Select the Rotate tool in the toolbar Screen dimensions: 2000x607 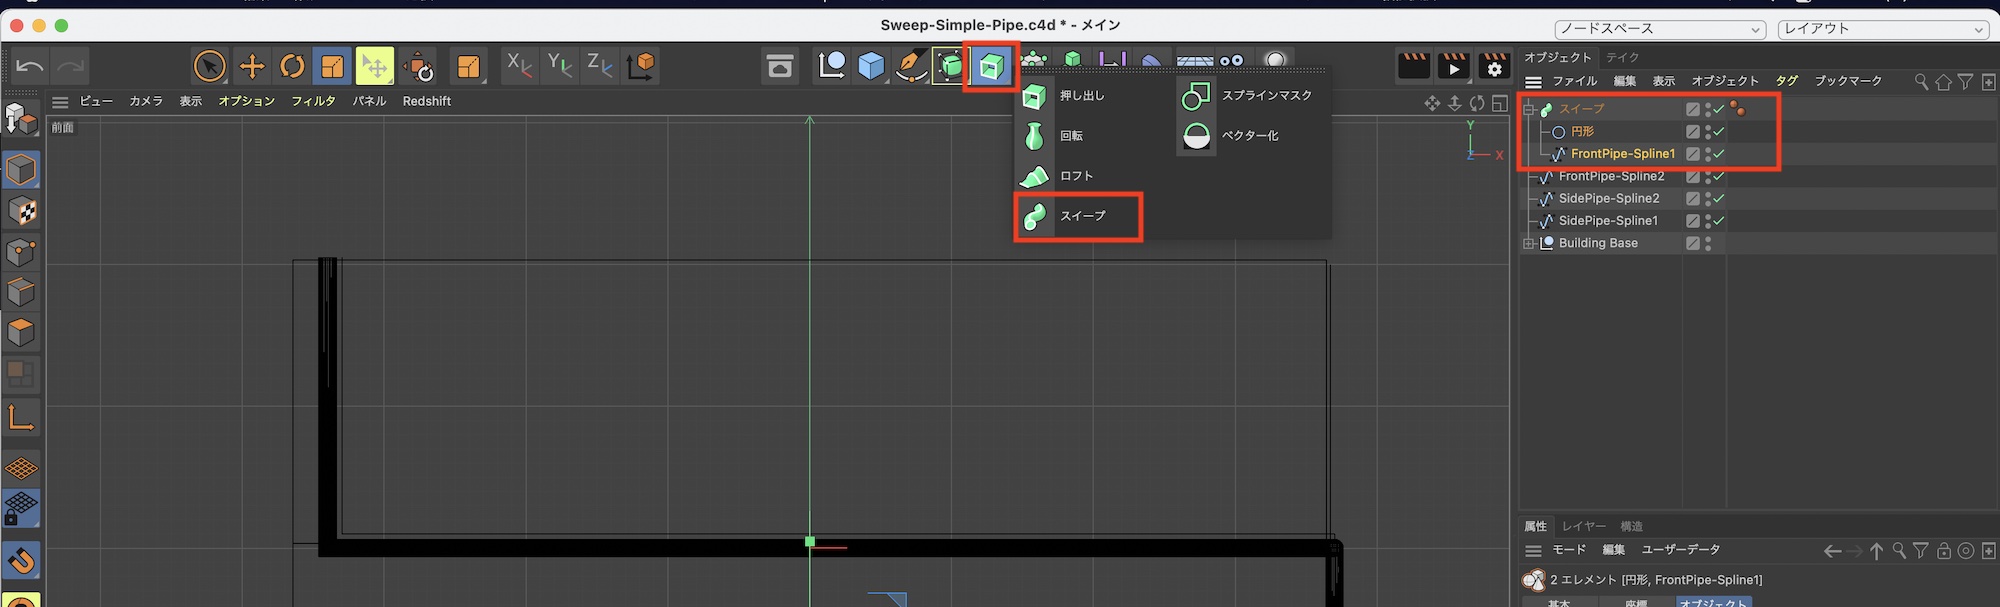292,67
